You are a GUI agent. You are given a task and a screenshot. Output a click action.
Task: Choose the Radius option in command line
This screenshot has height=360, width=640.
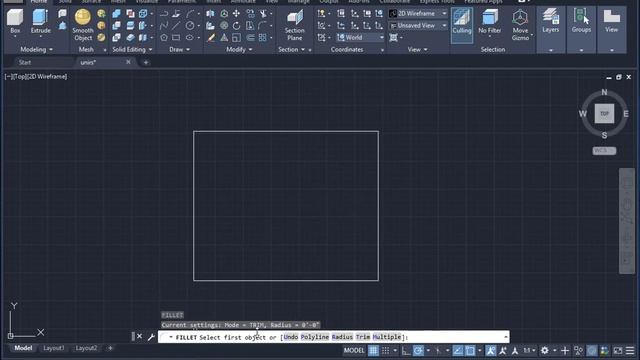(x=342, y=337)
